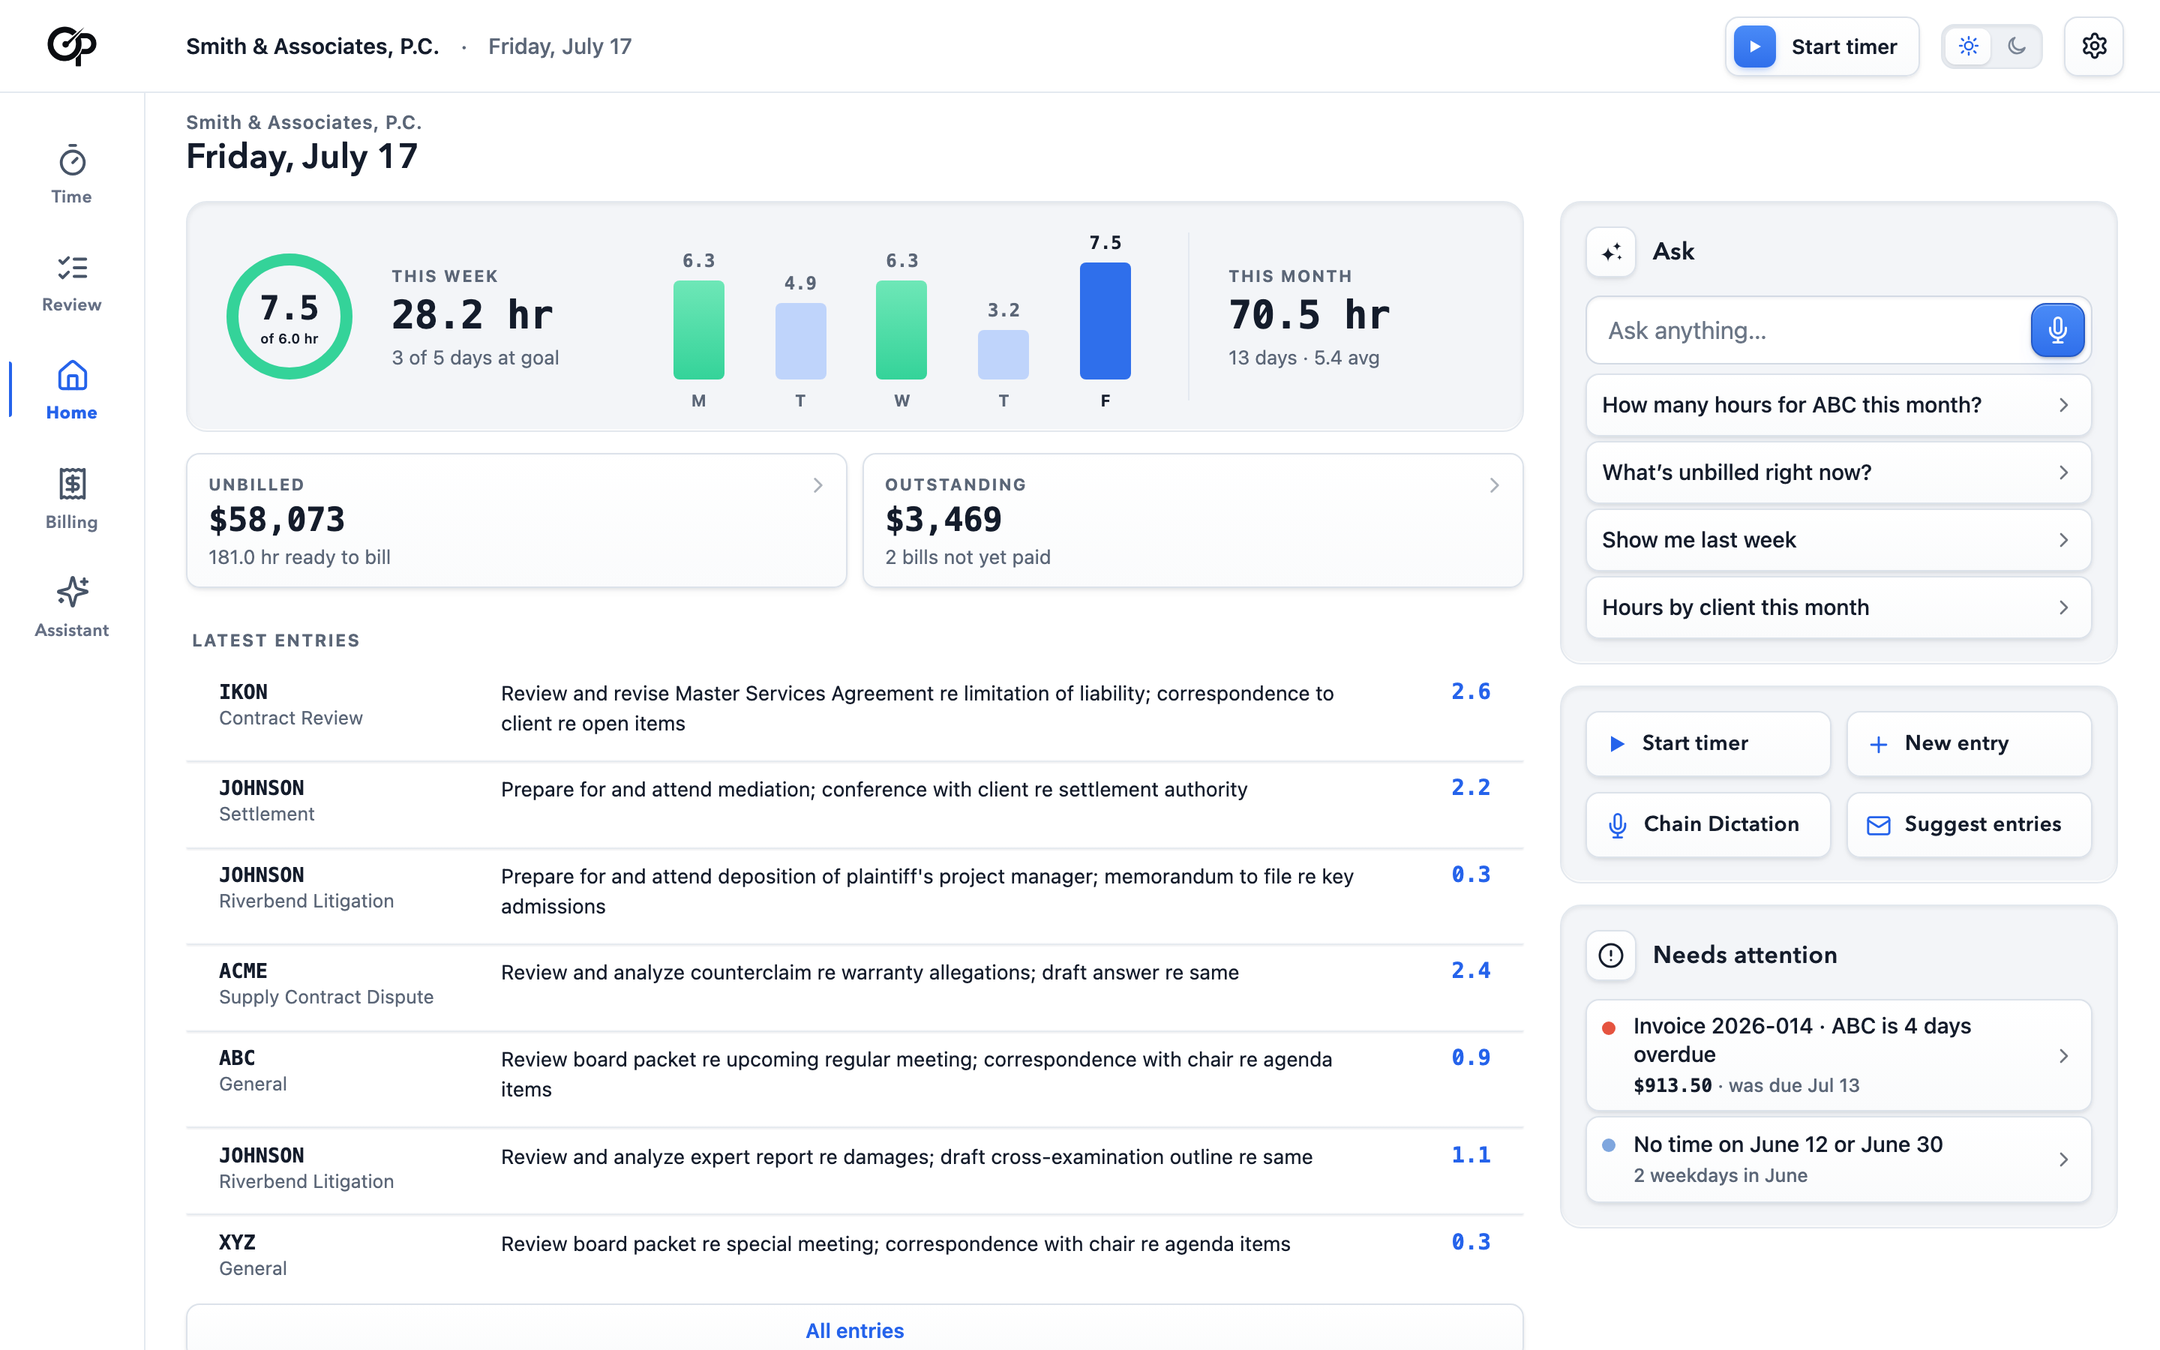Open the JOHNSON Settlement entry
Image resolution: width=2160 pixels, height=1350 pixels.
click(x=854, y=804)
